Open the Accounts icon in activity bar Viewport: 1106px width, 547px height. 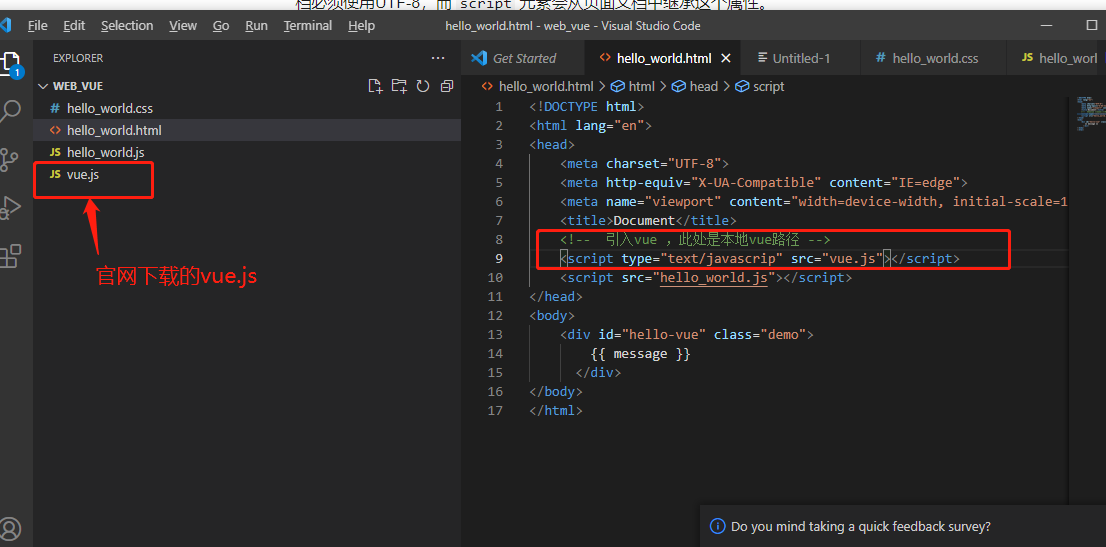coord(10,528)
